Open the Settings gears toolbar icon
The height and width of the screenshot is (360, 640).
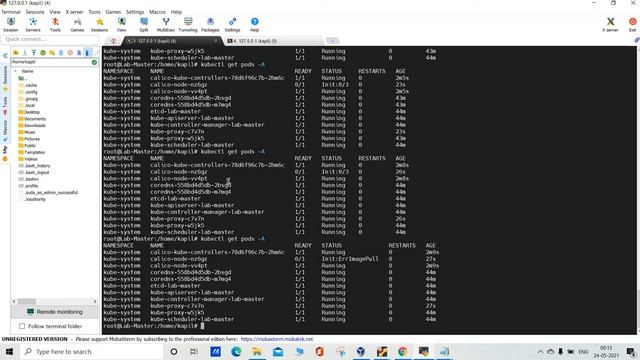(x=232, y=24)
